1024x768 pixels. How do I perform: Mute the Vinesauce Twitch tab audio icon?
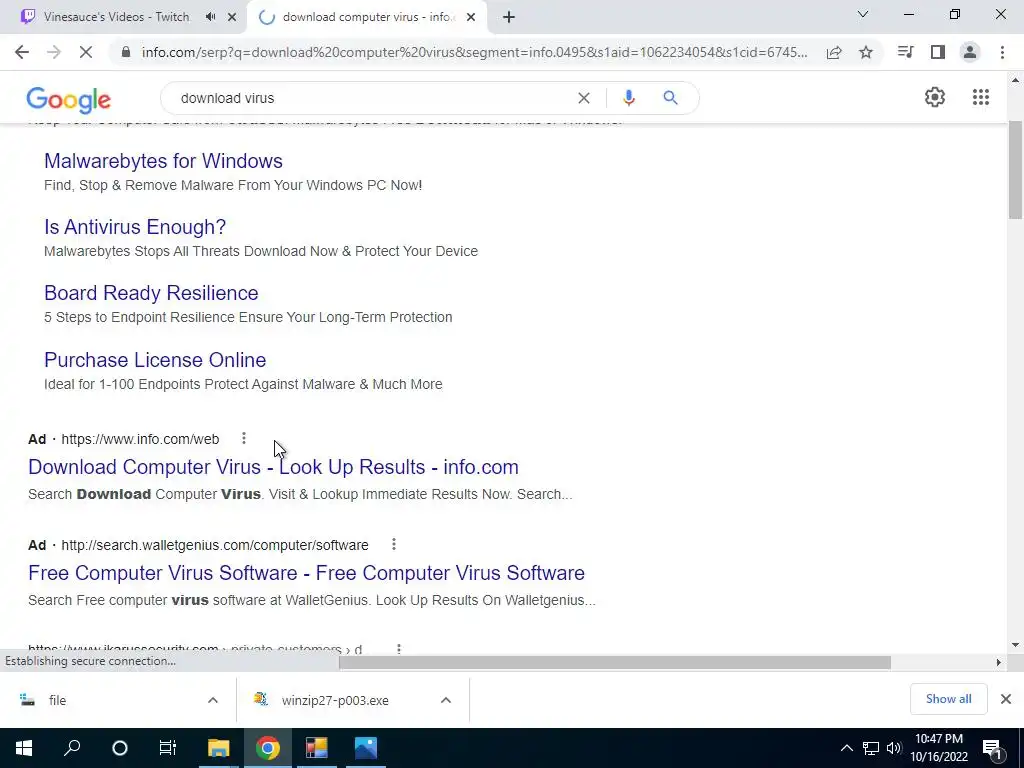(x=210, y=17)
